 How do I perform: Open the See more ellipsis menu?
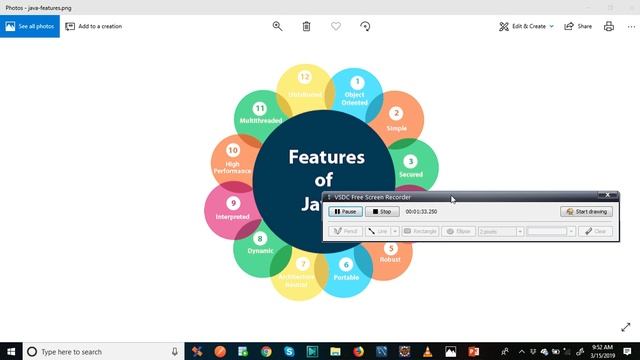pos(631,27)
